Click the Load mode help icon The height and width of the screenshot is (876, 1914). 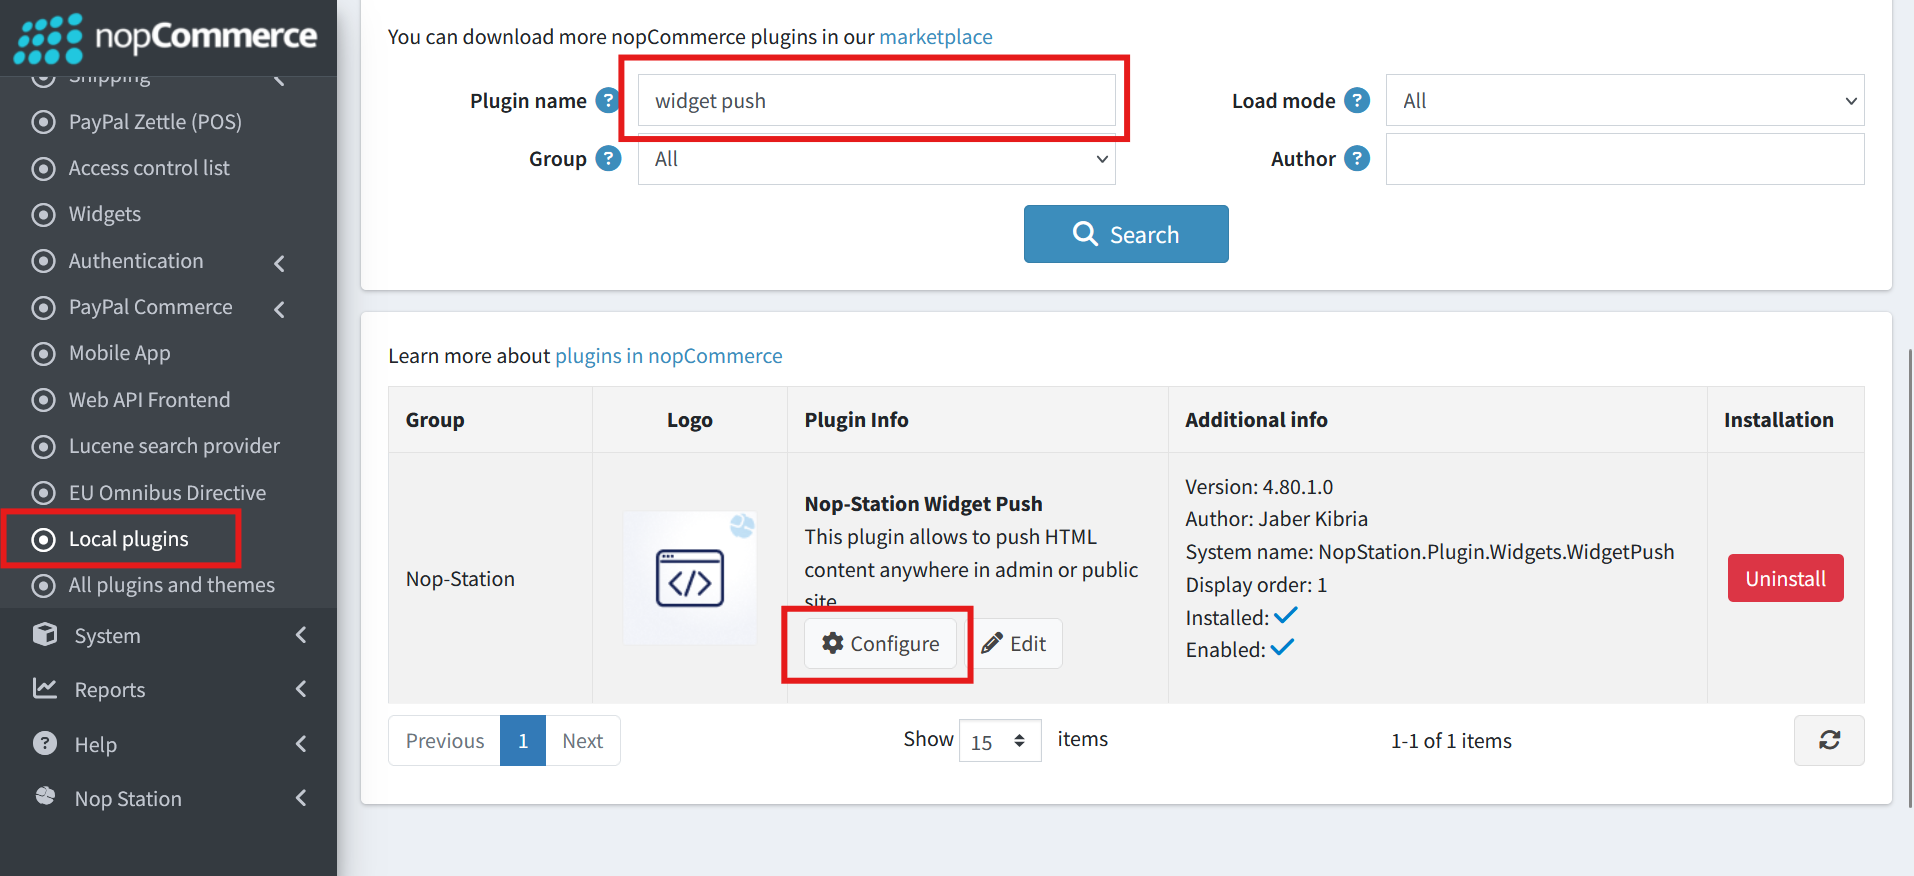click(x=1357, y=100)
